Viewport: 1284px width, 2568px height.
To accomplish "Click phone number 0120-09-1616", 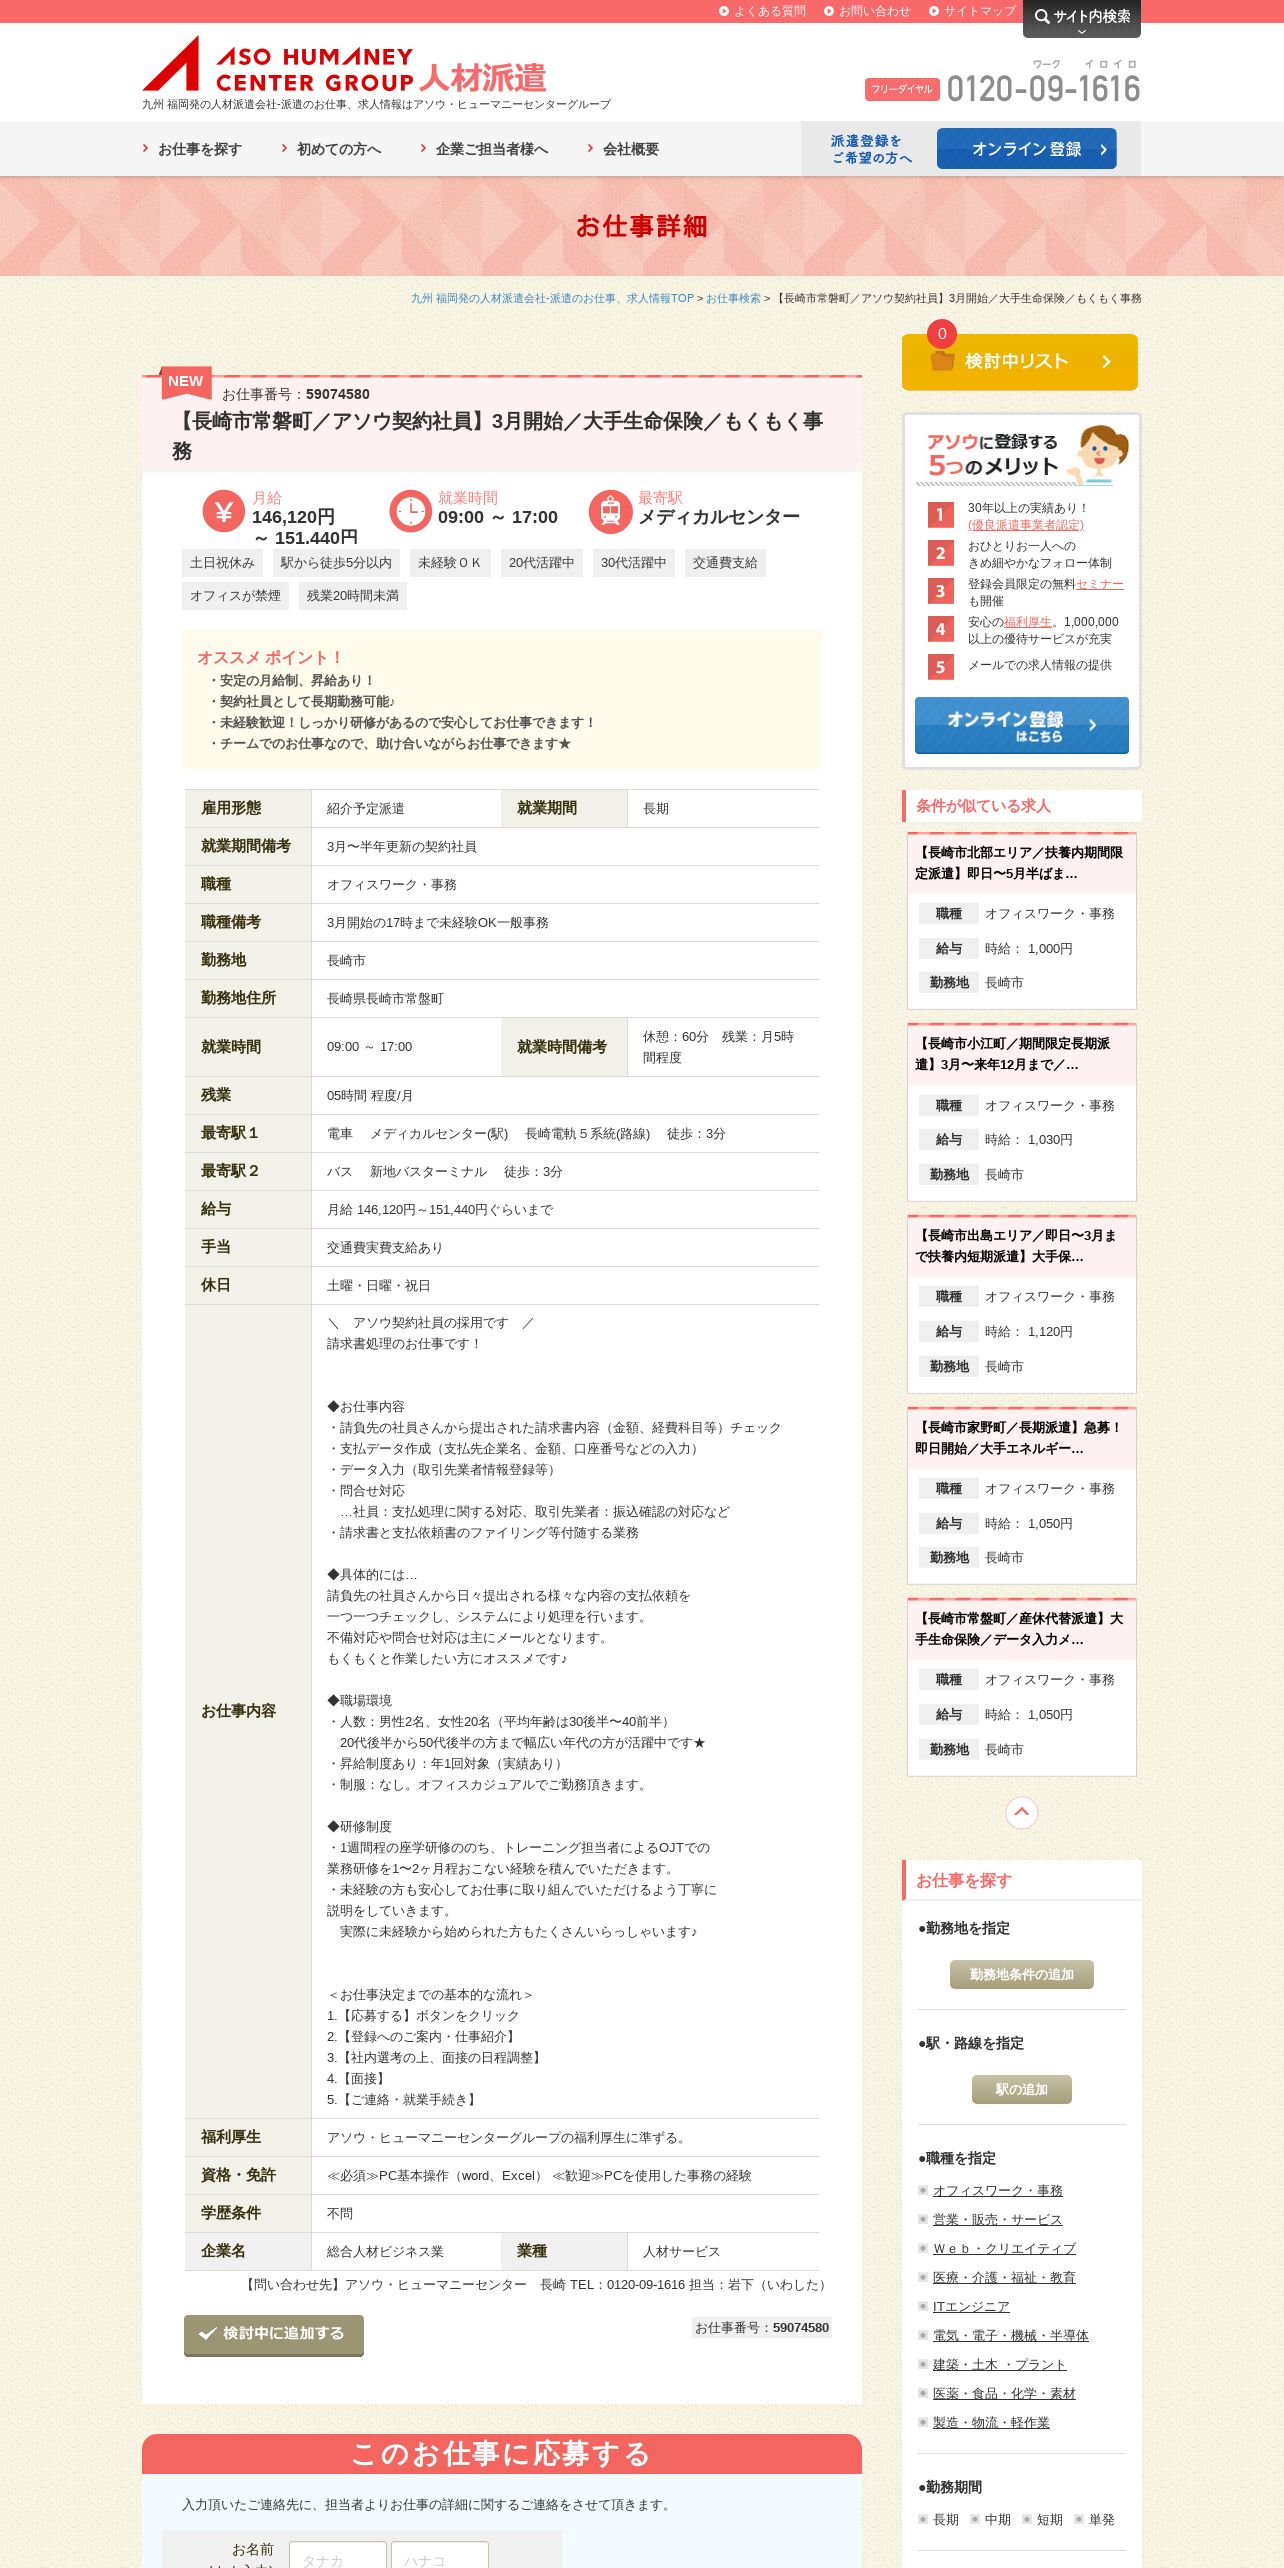I will coord(1043,89).
